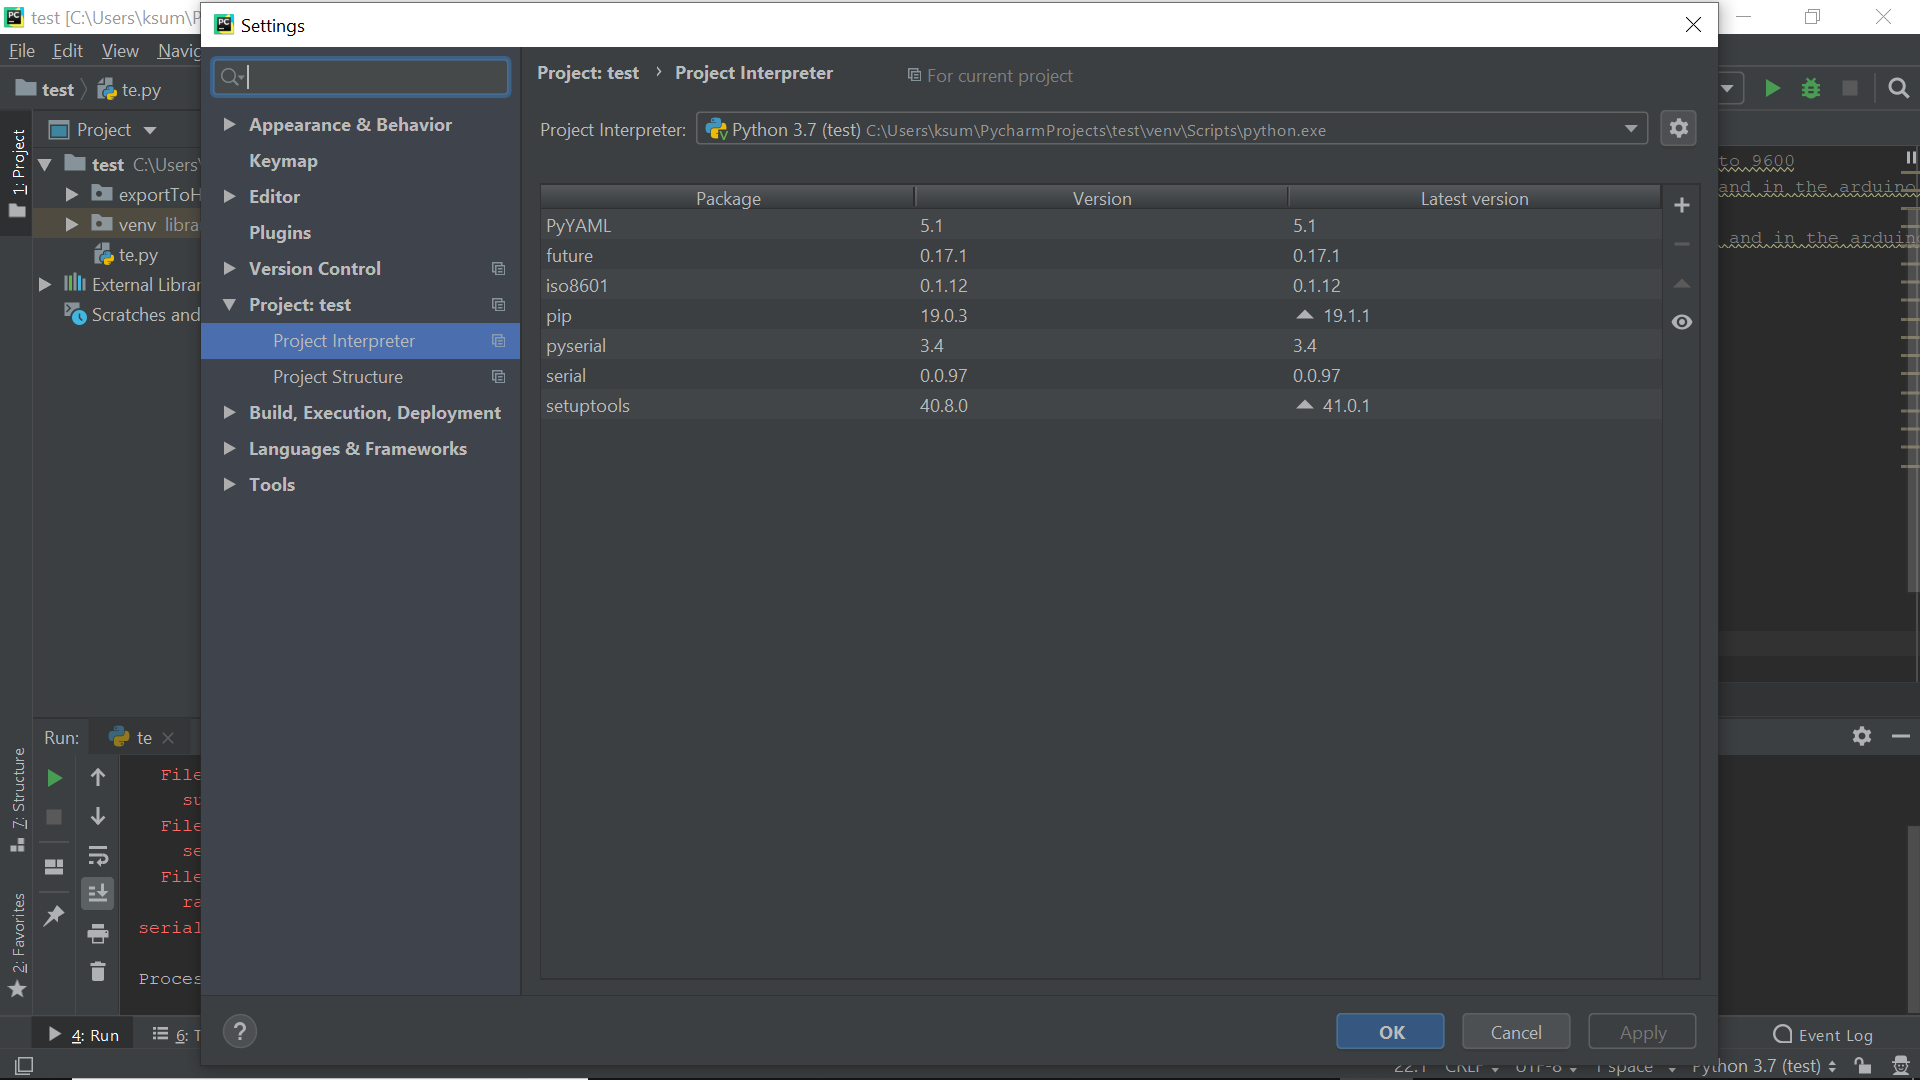Screen dimensions: 1920x1080
Task: Click the settings search field
Action: pos(370,77)
